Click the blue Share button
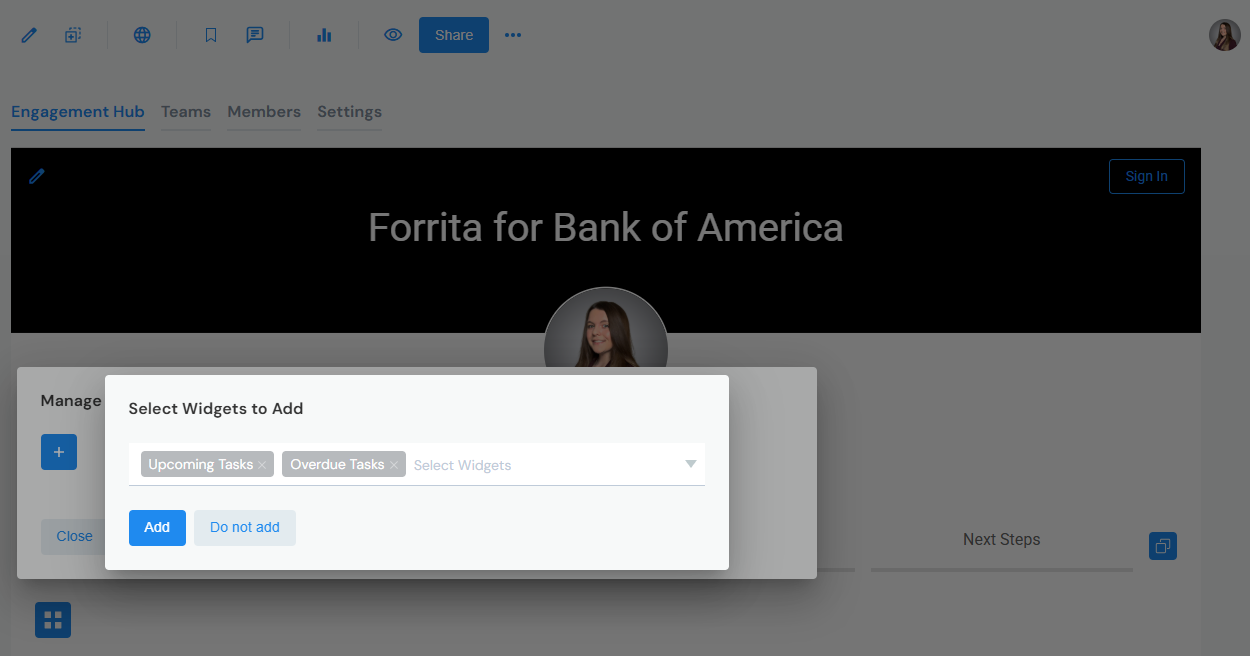The width and height of the screenshot is (1250, 656). (x=454, y=35)
